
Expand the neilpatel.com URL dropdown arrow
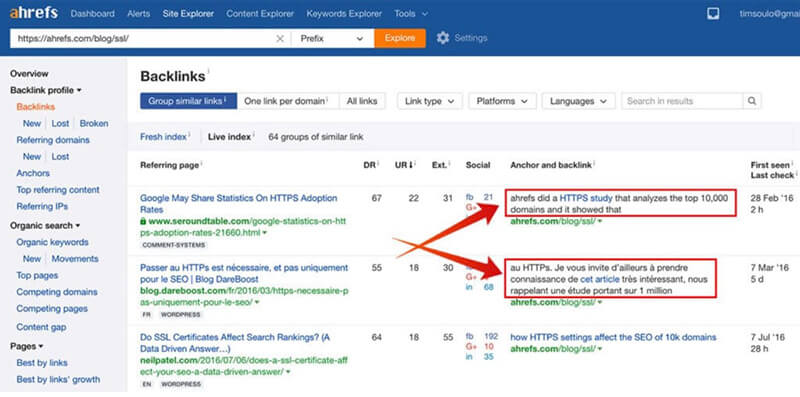(288, 373)
